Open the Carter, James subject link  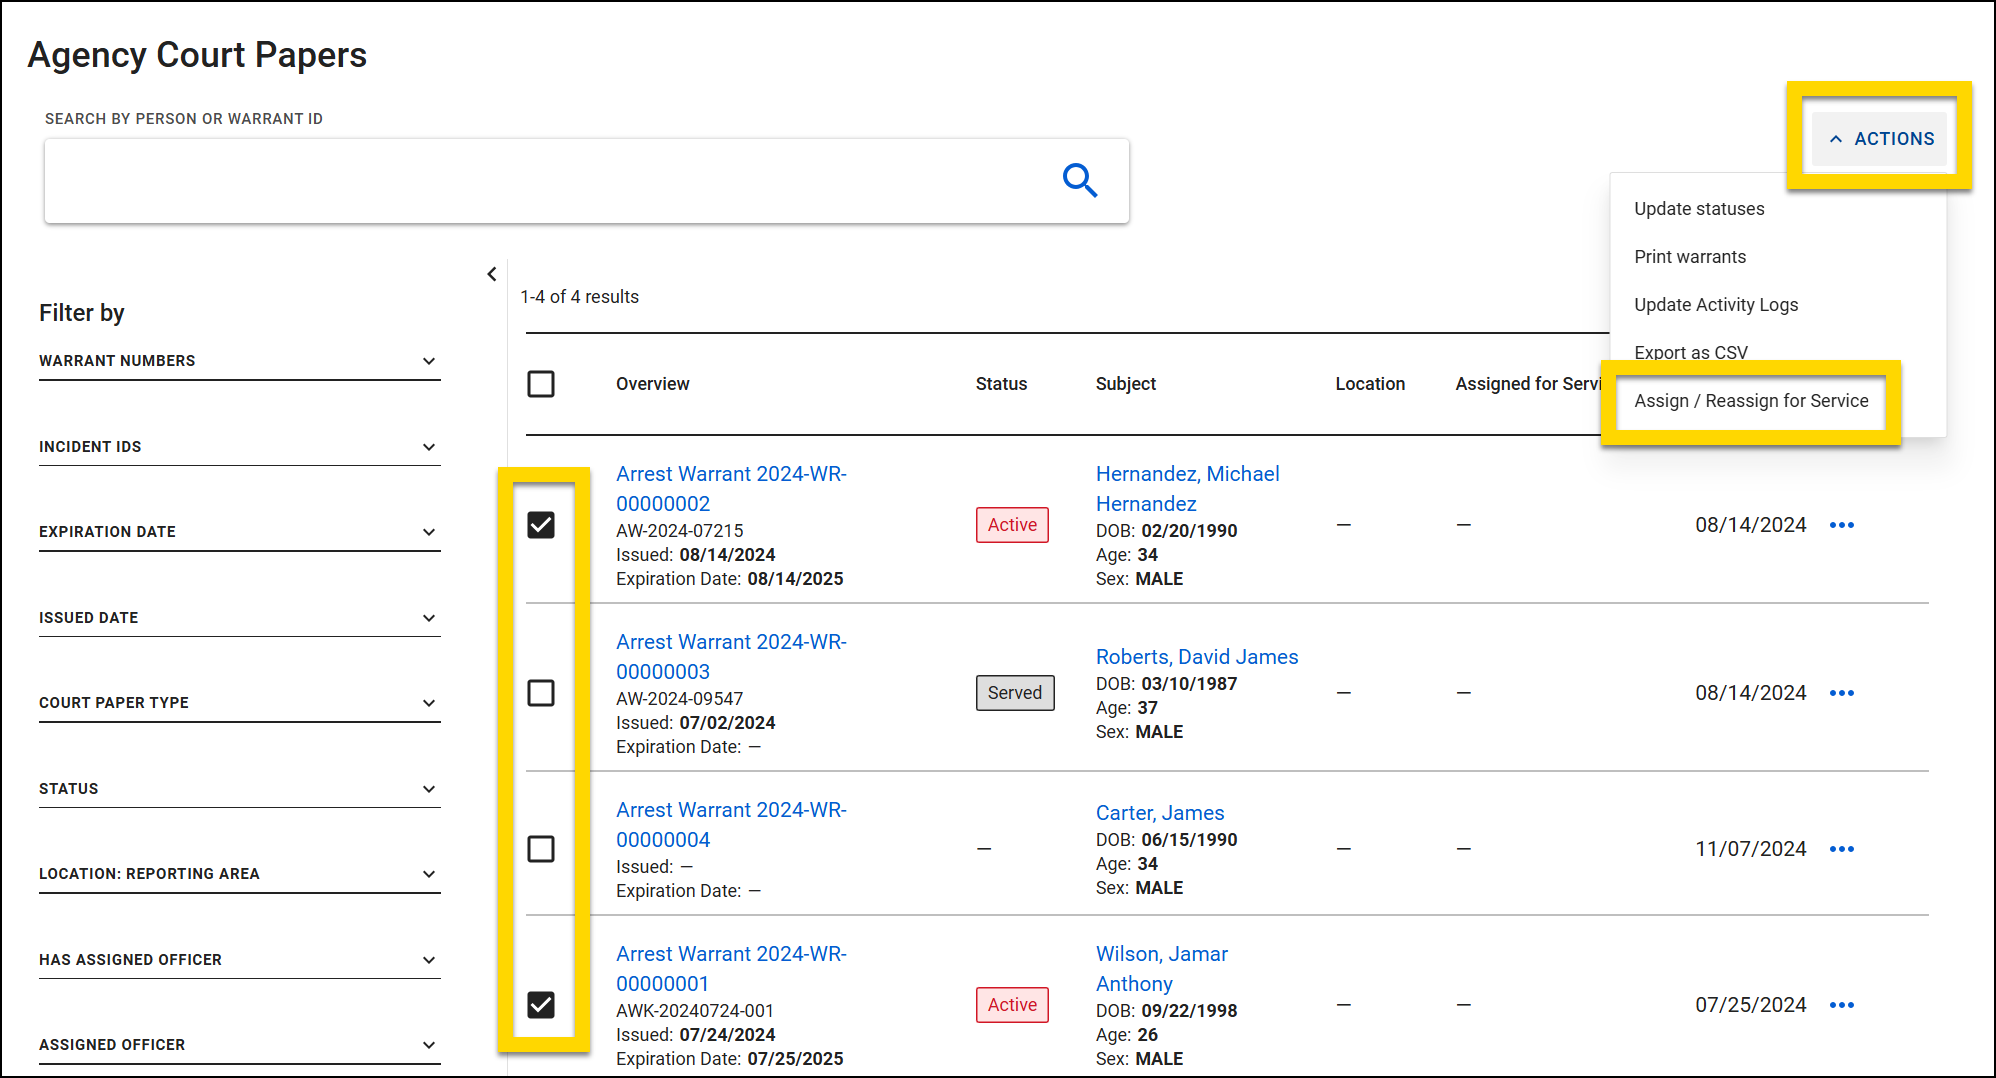[x=1159, y=812]
